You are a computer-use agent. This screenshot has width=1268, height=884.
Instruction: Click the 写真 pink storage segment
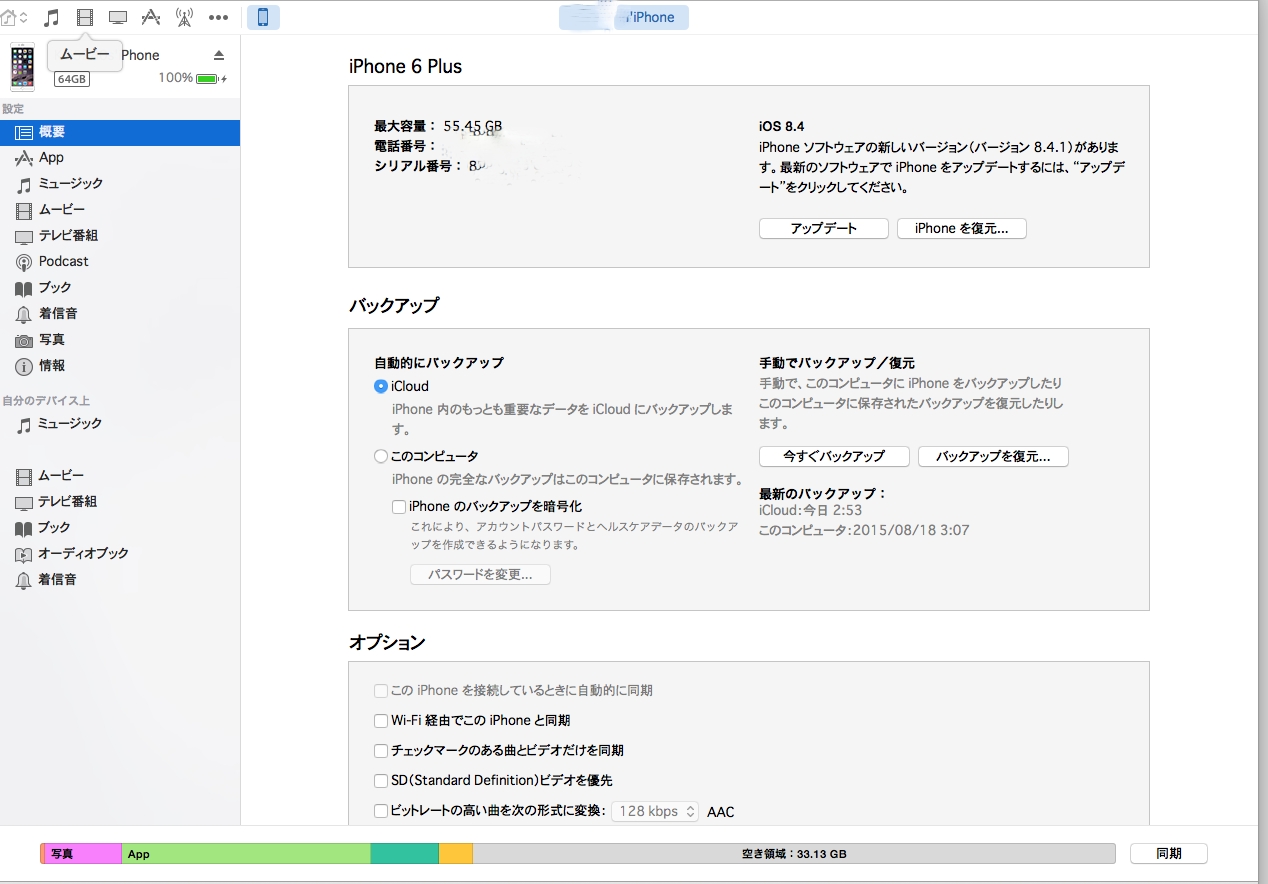click(84, 854)
